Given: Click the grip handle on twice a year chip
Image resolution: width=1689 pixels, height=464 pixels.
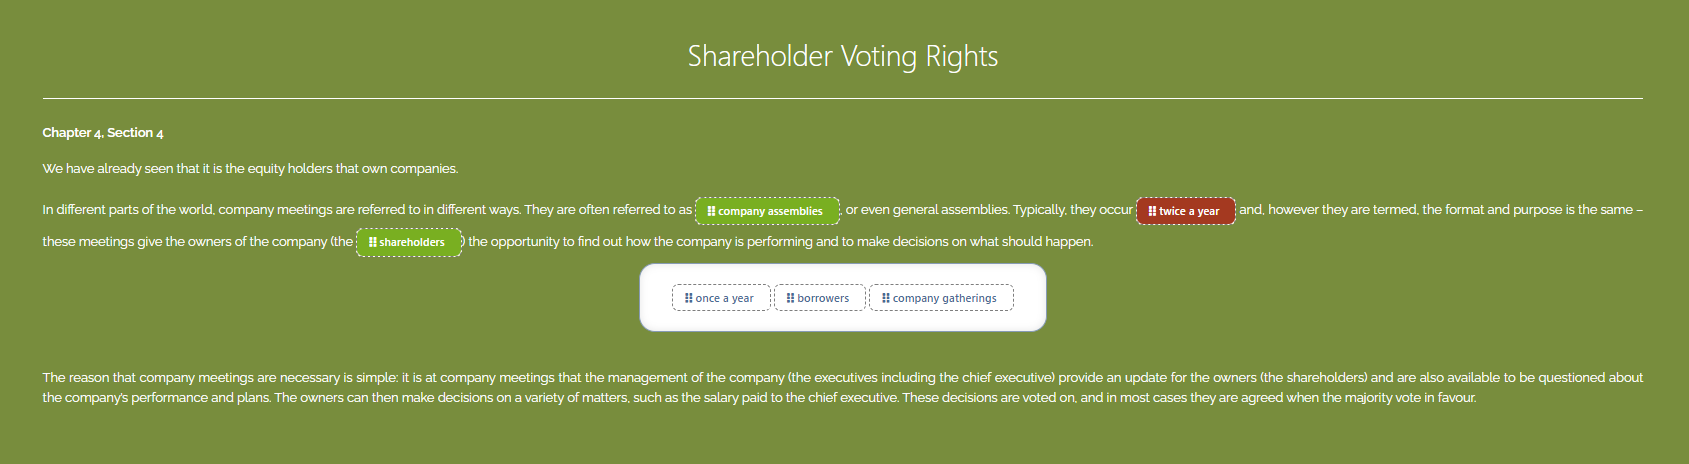Looking at the screenshot, I should pos(1152,211).
